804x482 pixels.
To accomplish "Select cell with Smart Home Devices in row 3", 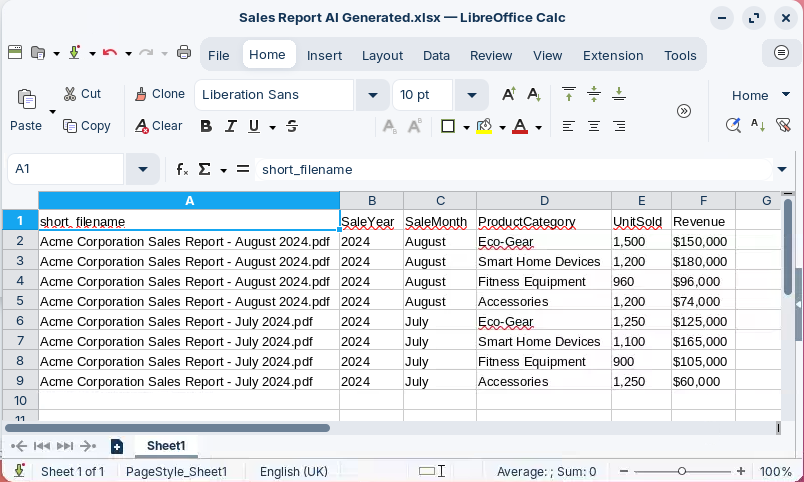I will pos(539,261).
